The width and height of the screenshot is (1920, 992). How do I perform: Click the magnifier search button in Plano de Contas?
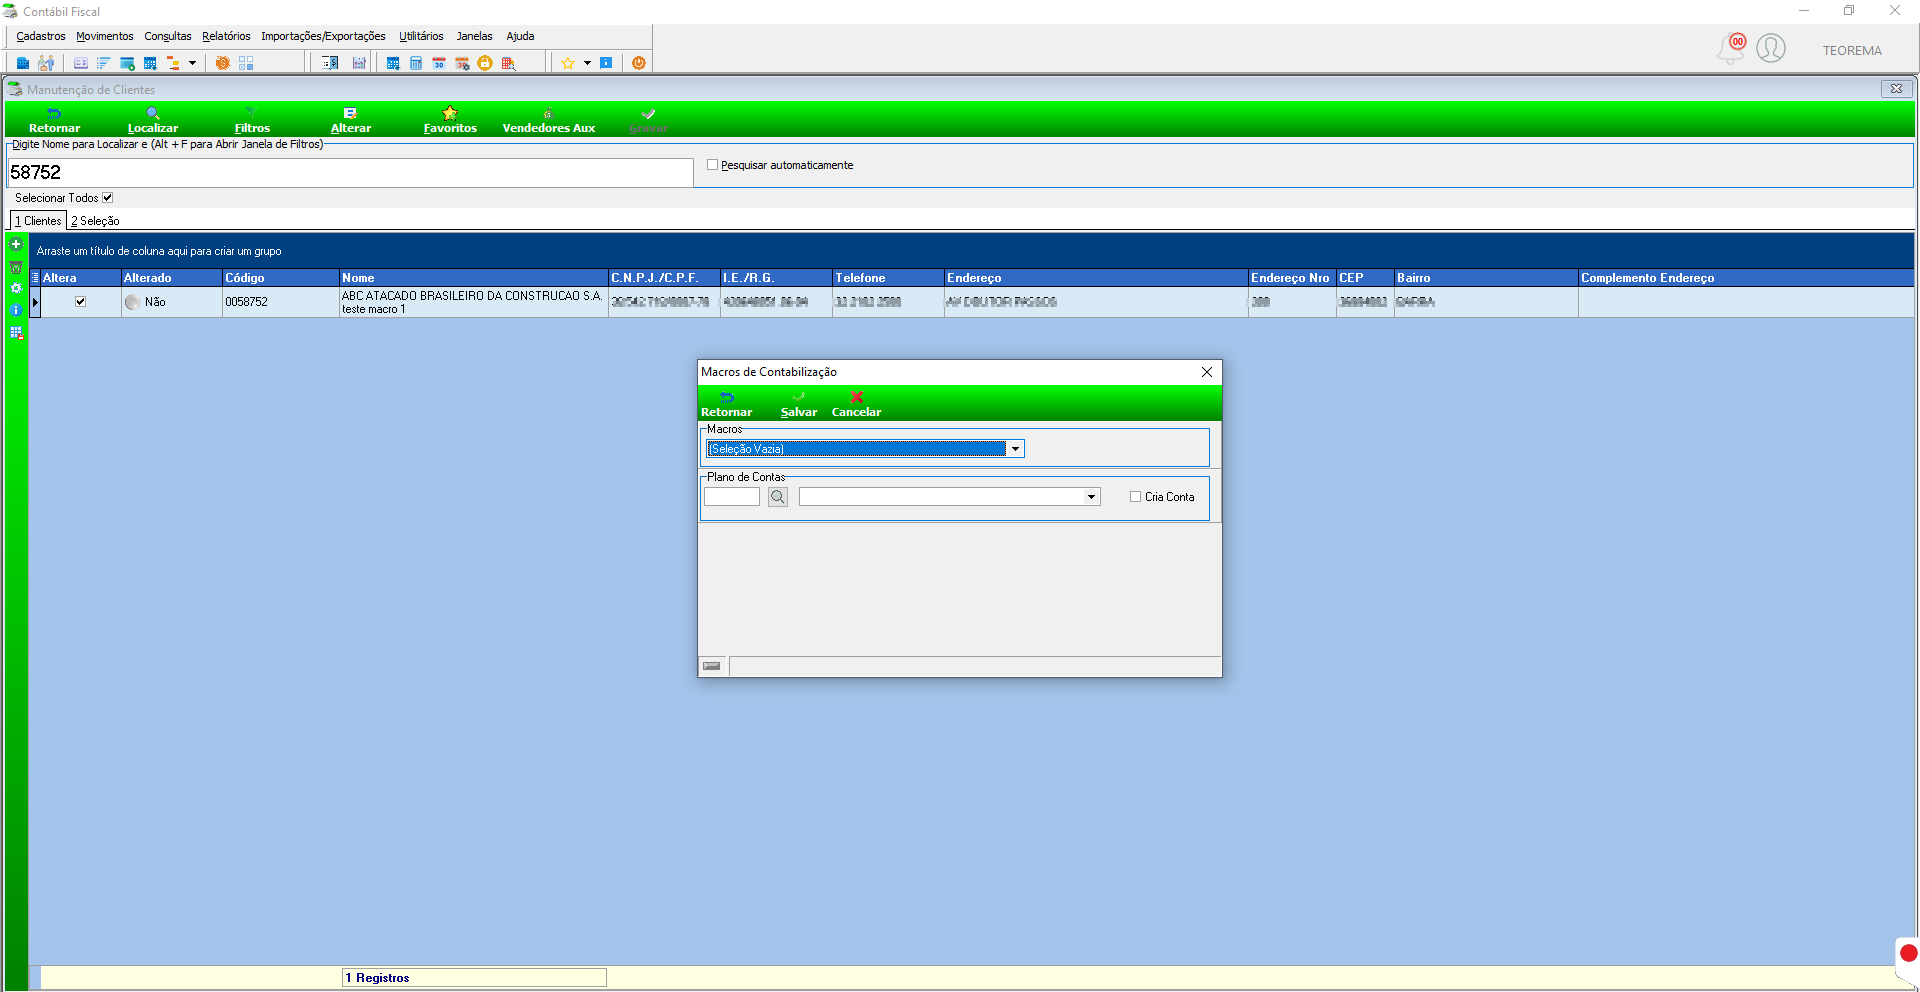coord(778,496)
